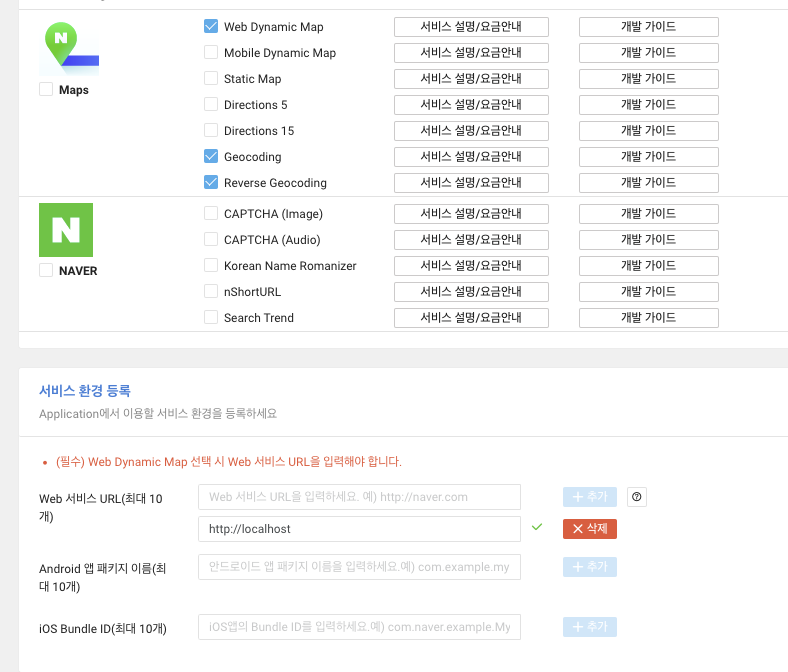Open 개발 가이드 for Geocoding
The height and width of the screenshot is (672, 788).
point(648,157)
